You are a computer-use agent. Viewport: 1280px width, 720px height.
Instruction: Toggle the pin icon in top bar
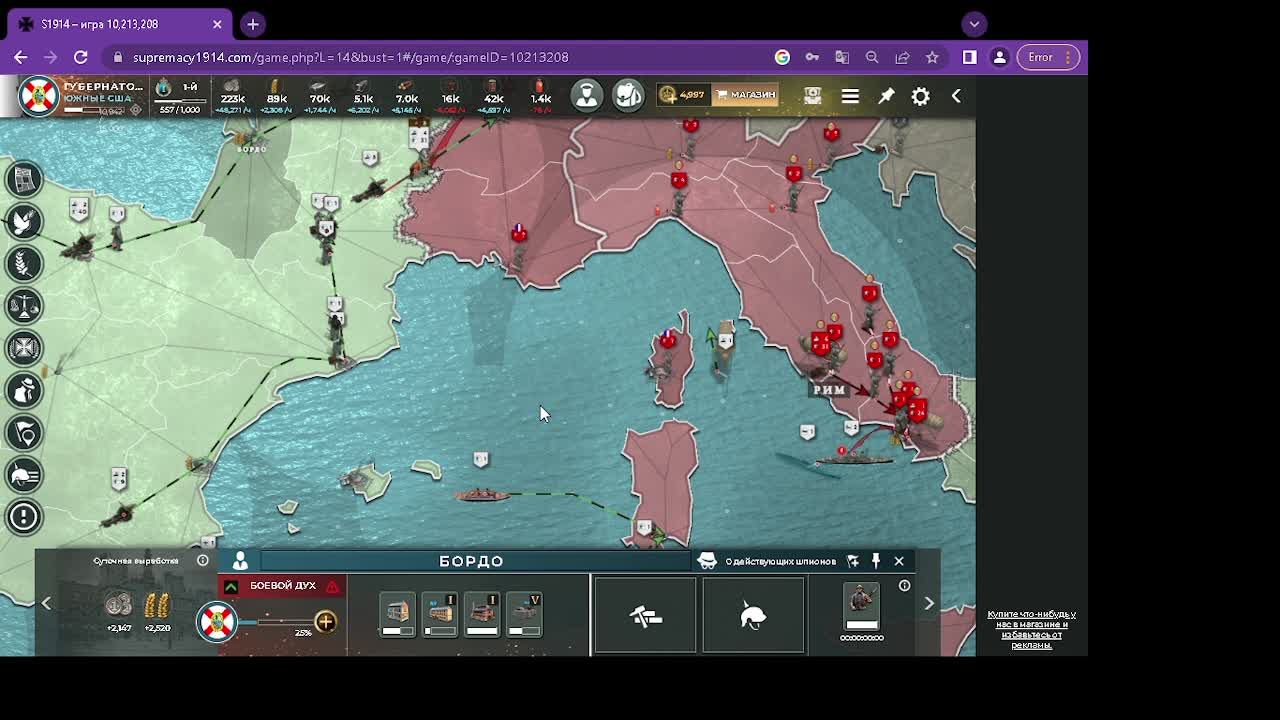coord(886,96)
